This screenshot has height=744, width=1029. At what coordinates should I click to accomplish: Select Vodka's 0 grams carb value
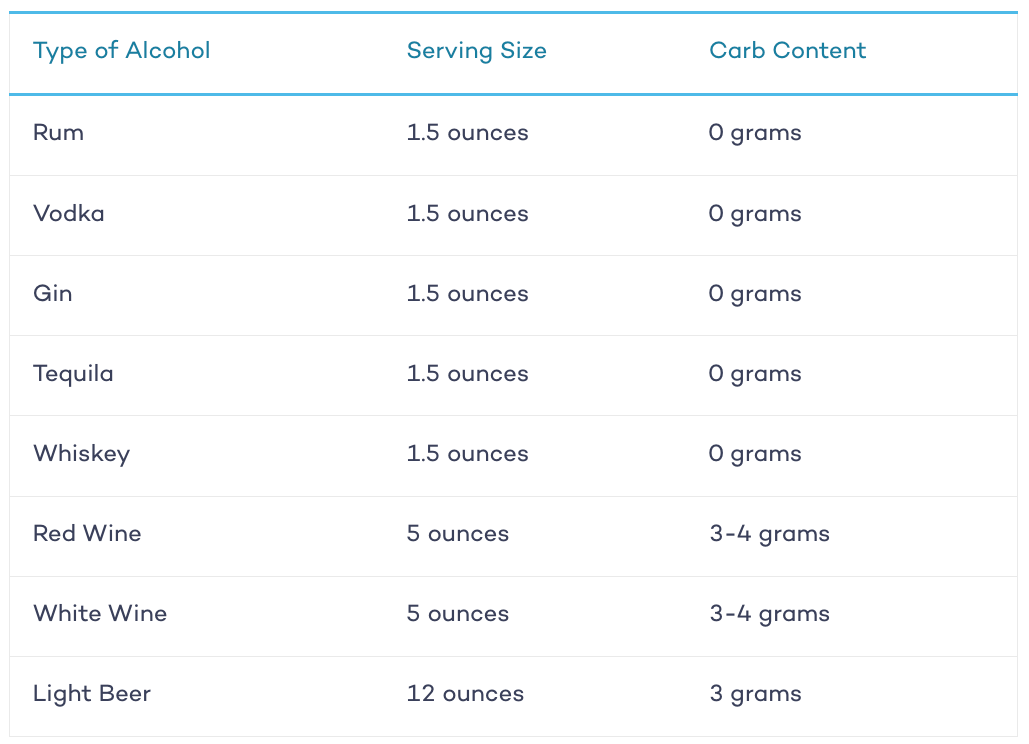click(755, 214)
